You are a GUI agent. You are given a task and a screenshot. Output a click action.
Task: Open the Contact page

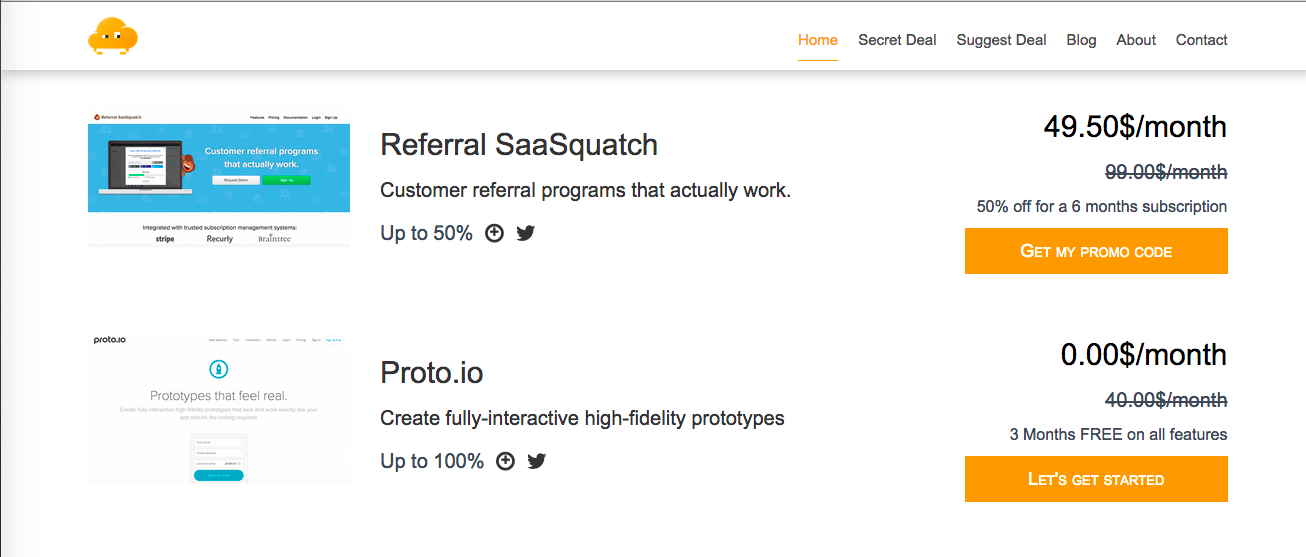[x=1201, y=40]
